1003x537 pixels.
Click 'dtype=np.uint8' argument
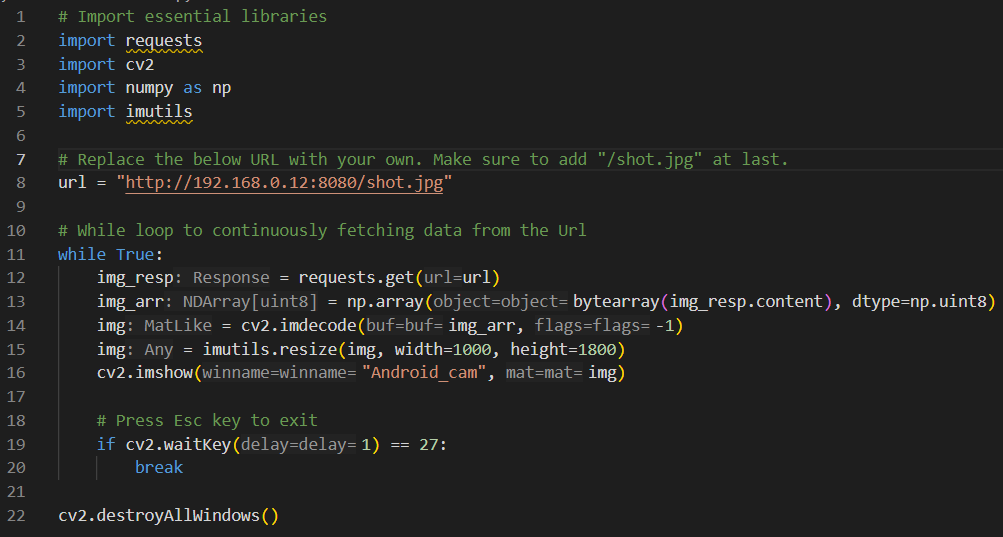click(919, 301)
